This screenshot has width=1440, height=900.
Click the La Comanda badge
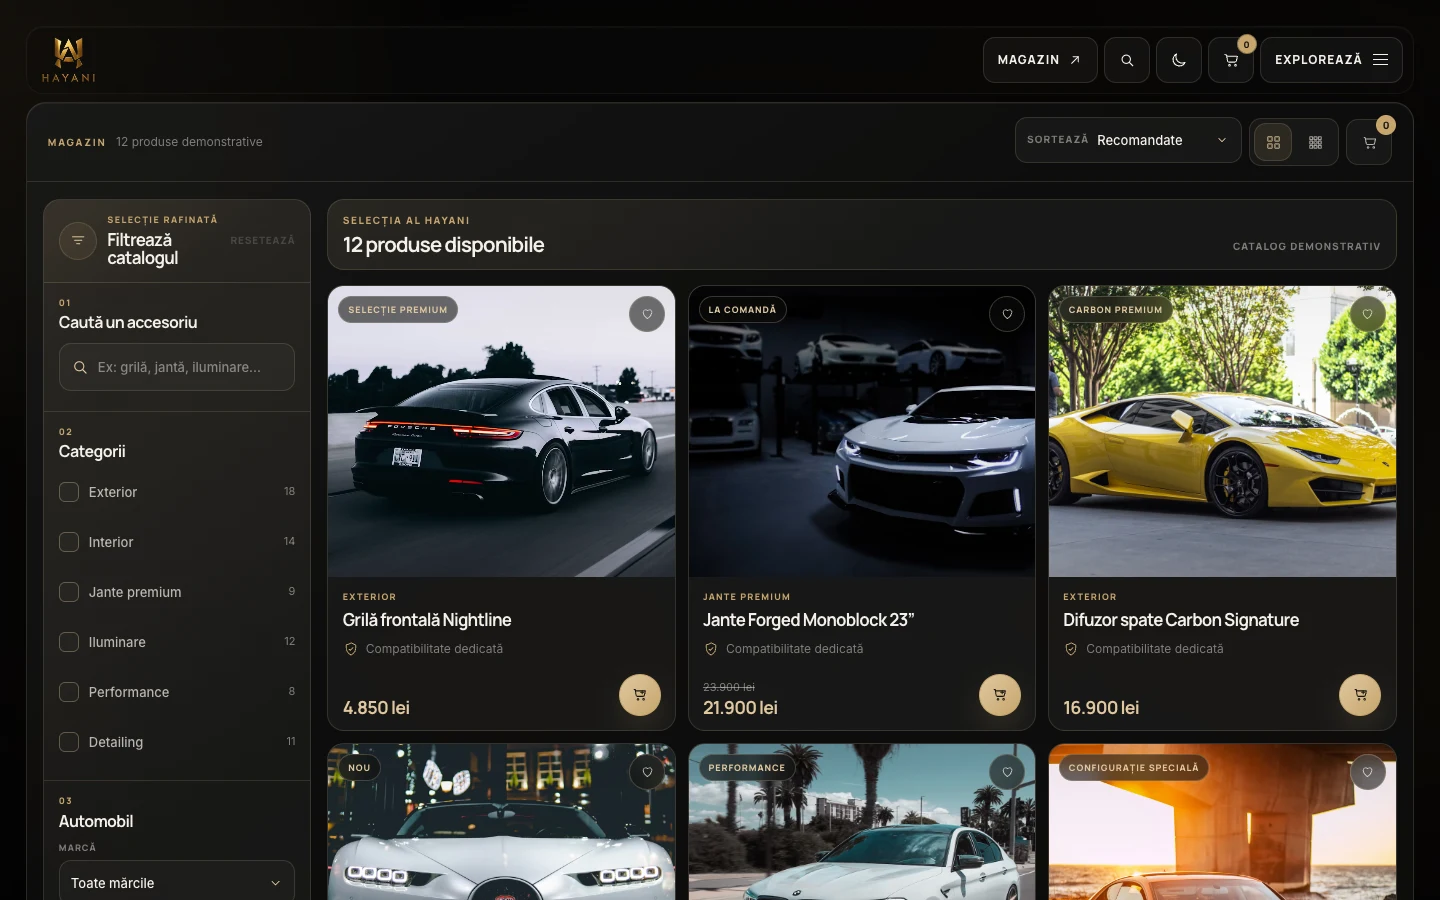tap(742, 310)
